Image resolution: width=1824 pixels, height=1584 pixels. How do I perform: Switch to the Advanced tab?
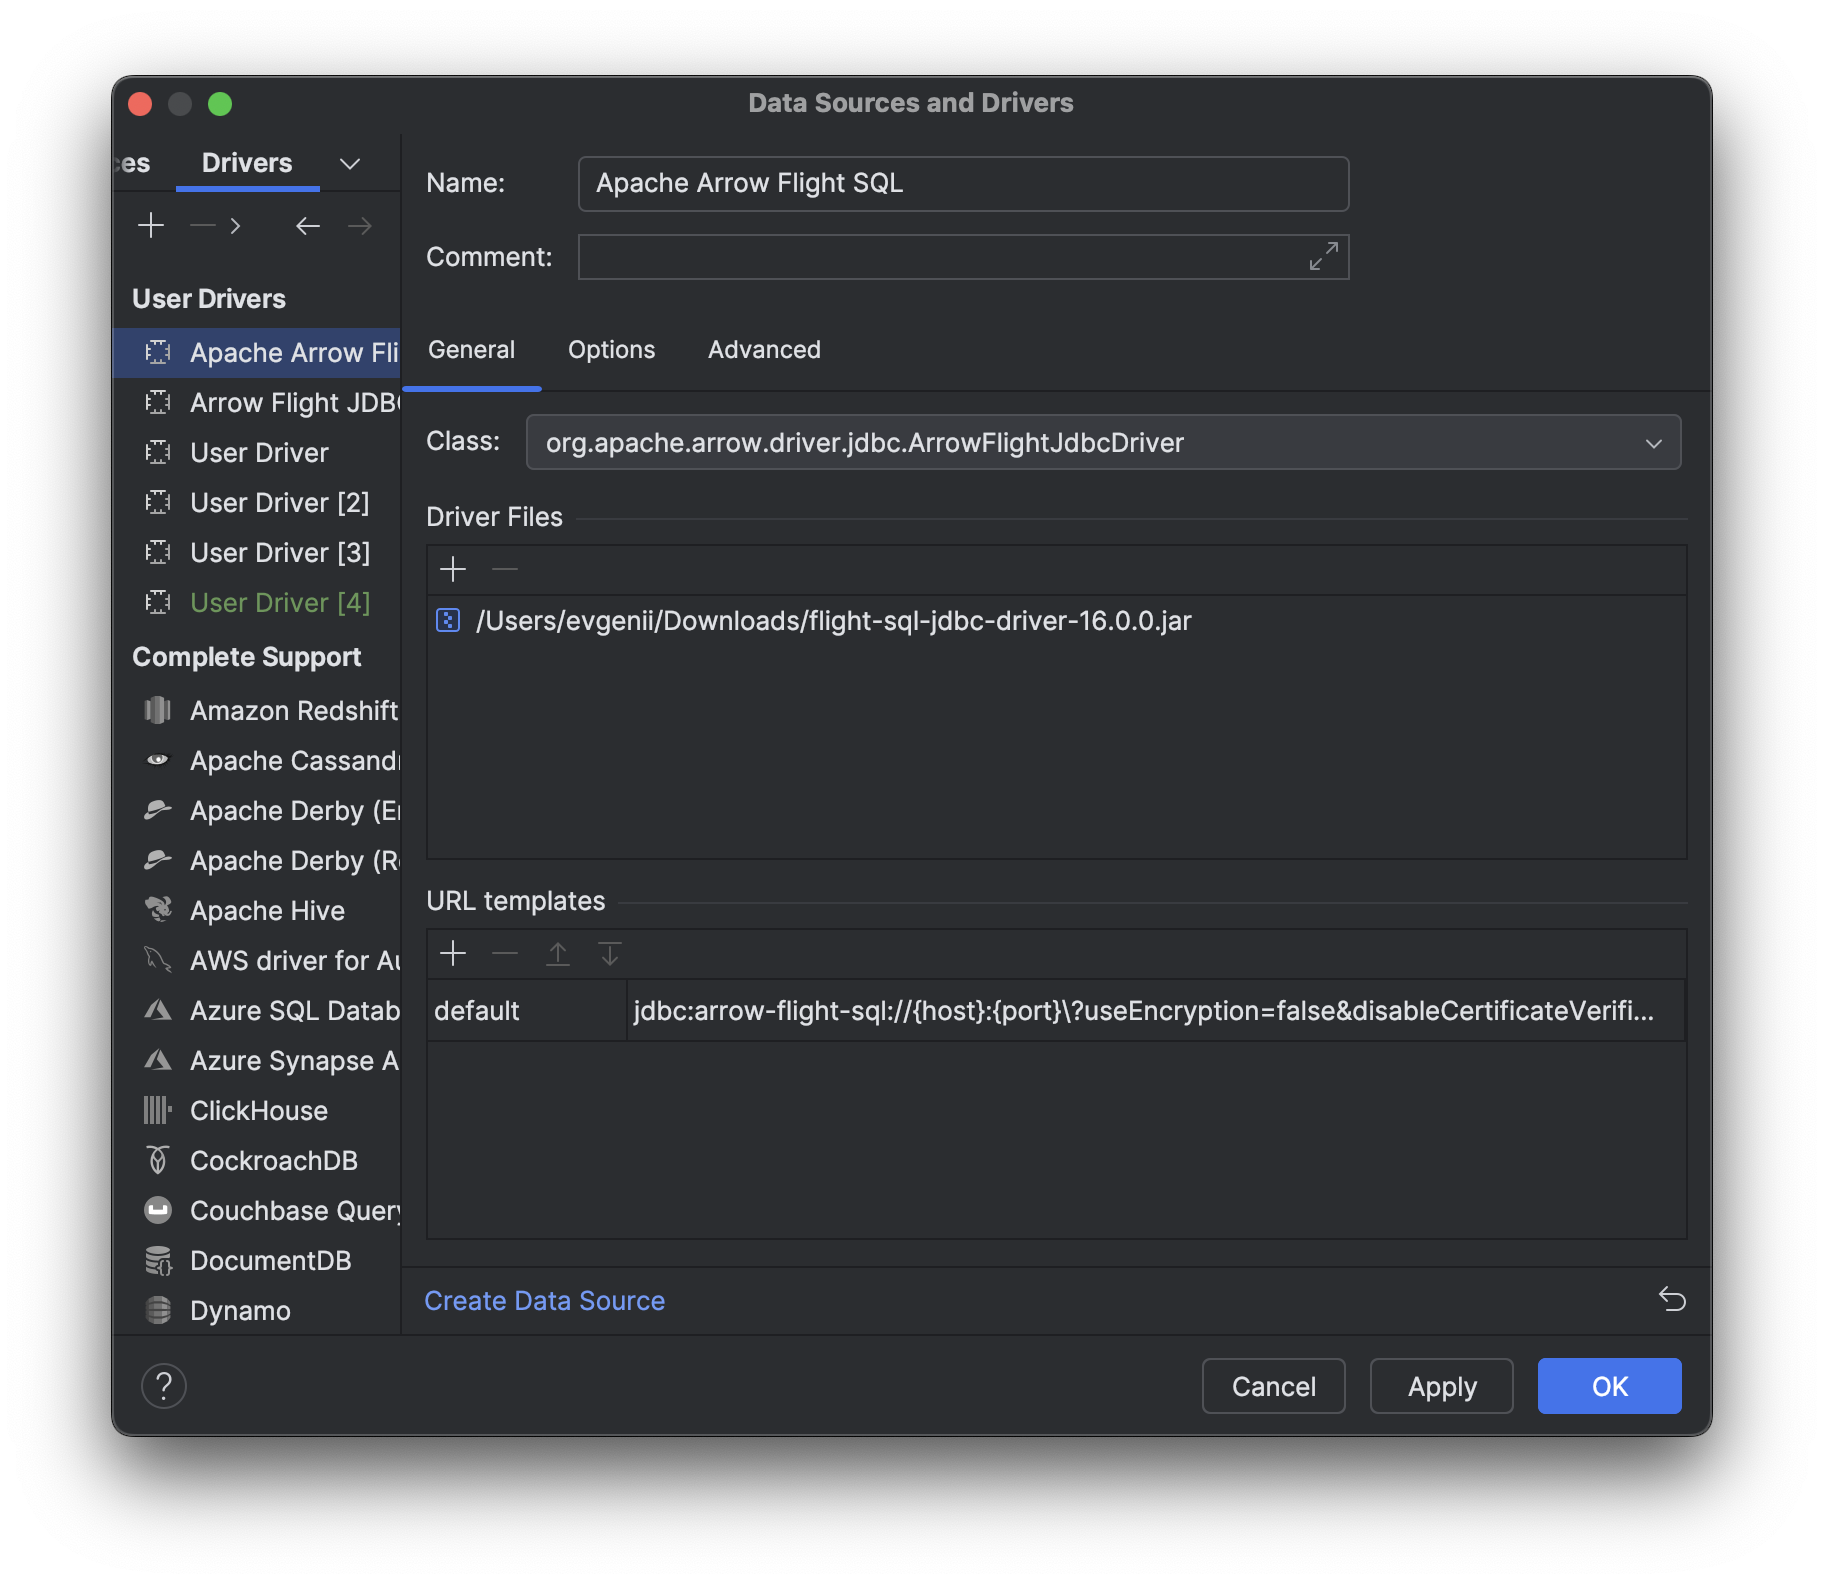coord(764,349)
